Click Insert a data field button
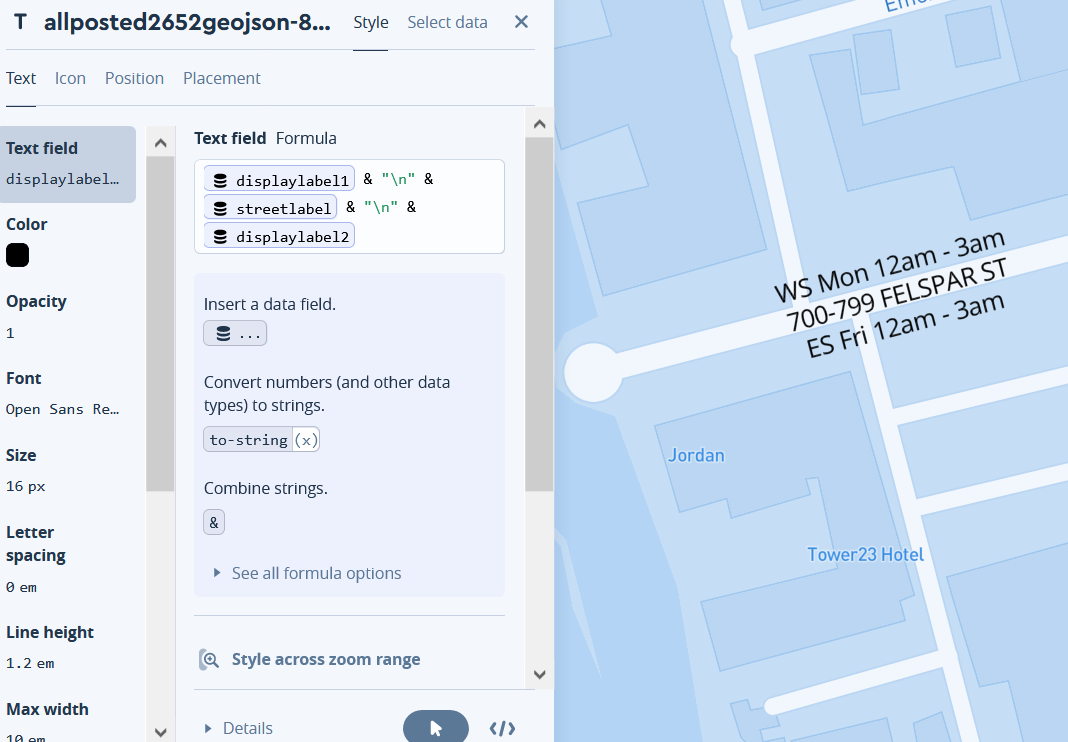The width and height of the screenshot is (1068, 742). tap(235, 333)
